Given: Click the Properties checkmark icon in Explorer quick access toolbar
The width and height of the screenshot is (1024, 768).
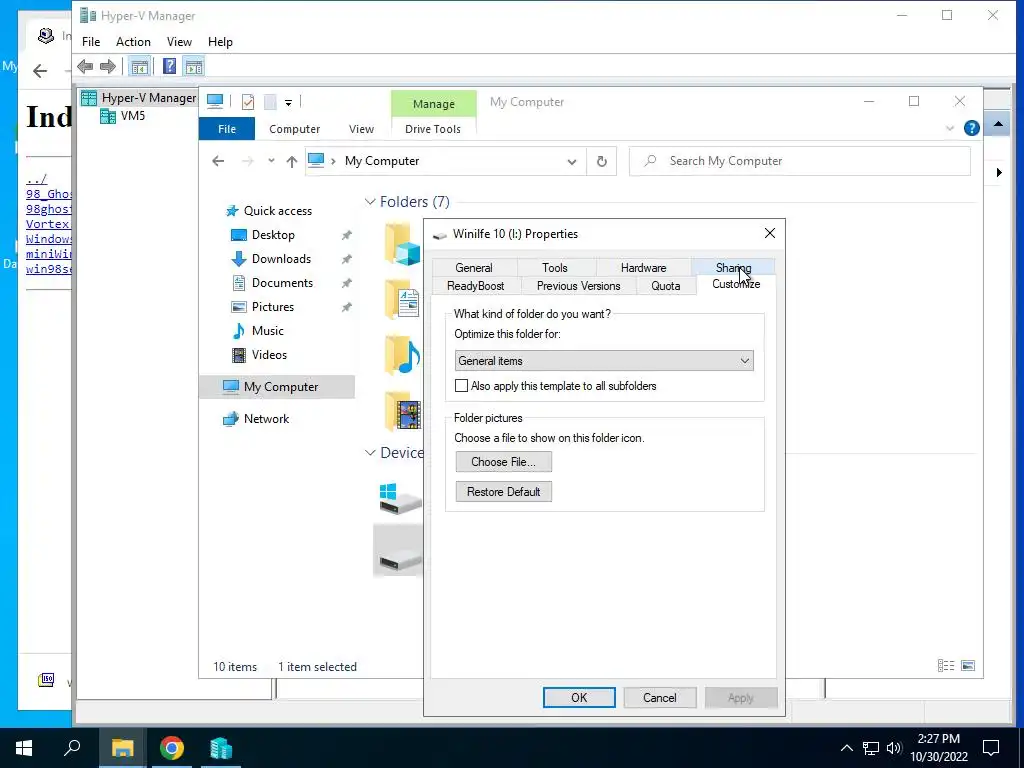Looking at the screenshot, I should (x=248, y=102).
